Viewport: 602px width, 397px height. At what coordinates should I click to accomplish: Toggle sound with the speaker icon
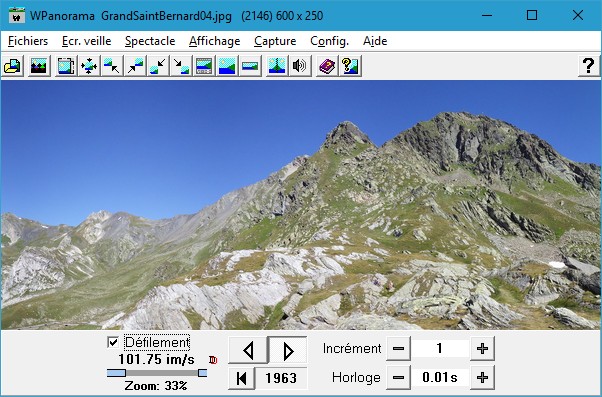click(x=300, y=66)
